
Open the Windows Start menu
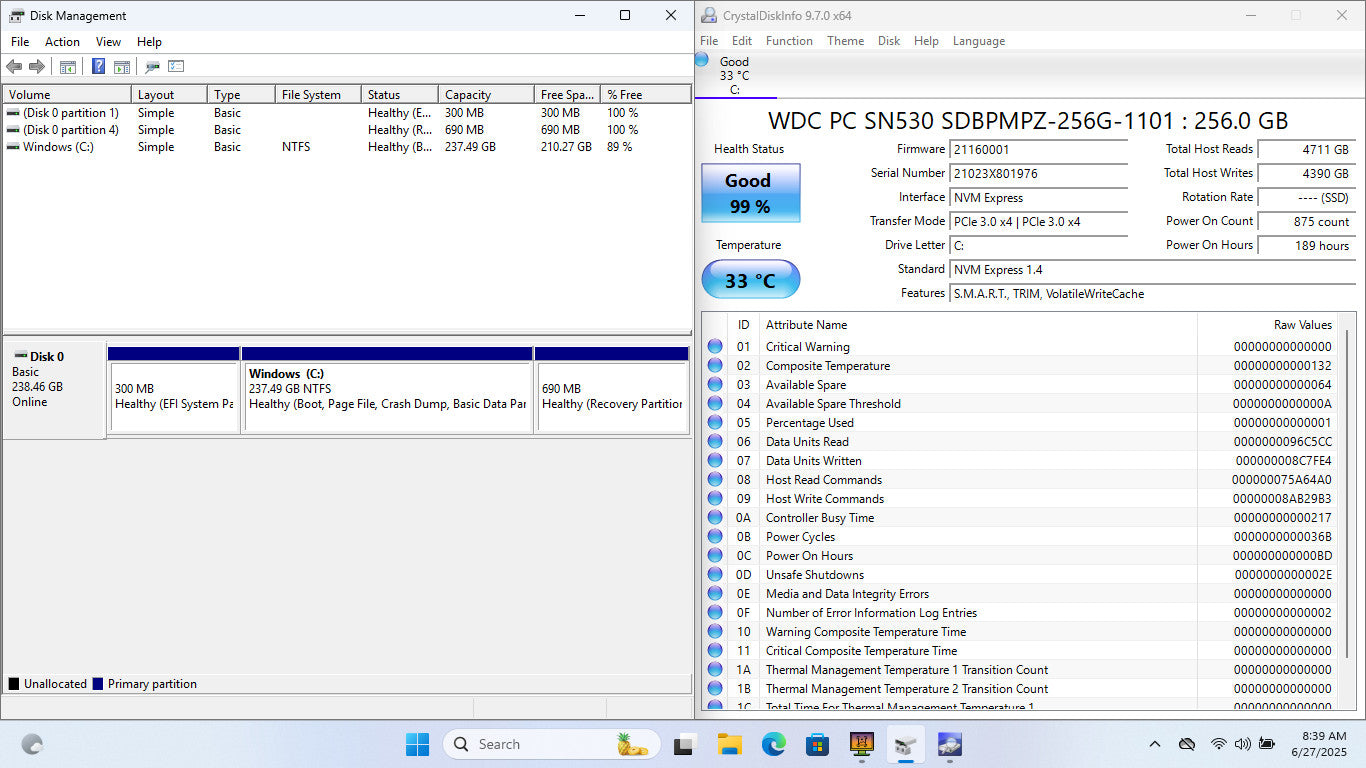pyautogui.click(x=417, y=744)
